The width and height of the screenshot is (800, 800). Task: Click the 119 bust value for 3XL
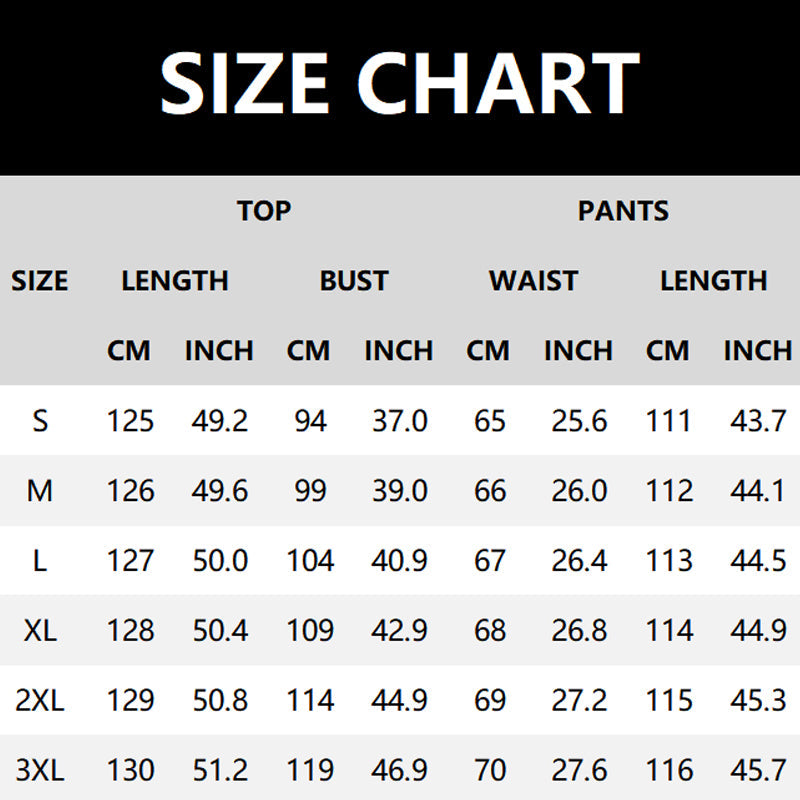(310, 771)
